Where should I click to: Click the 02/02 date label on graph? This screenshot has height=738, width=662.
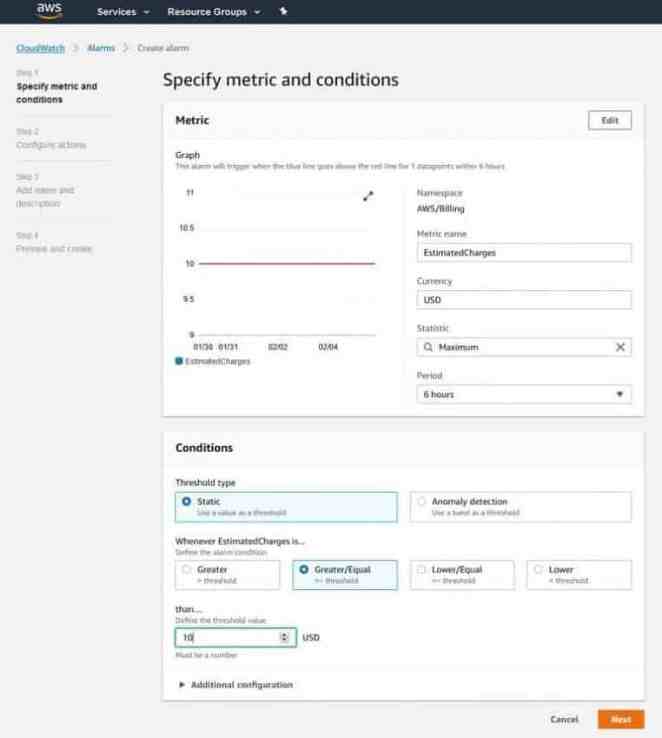coord(278,347)
